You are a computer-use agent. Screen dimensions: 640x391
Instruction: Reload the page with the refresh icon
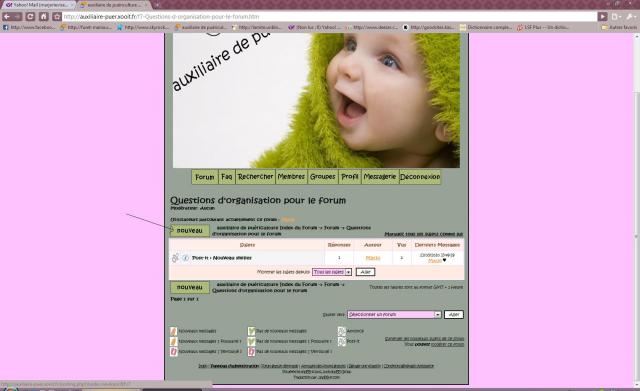pos(30,17)
